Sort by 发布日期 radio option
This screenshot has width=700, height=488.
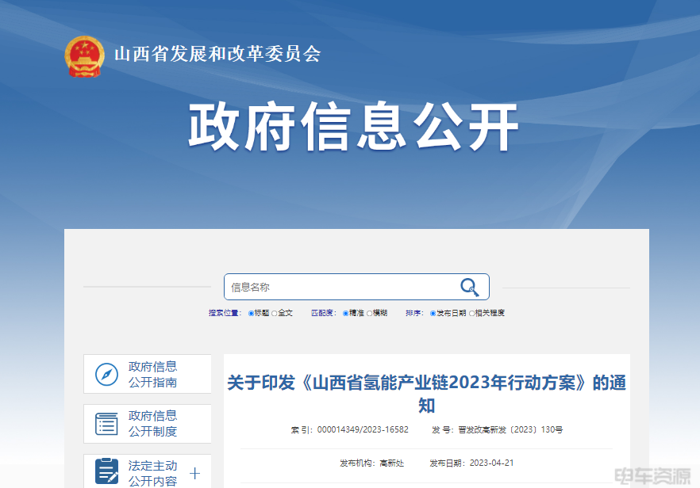[x=433, y=313]
